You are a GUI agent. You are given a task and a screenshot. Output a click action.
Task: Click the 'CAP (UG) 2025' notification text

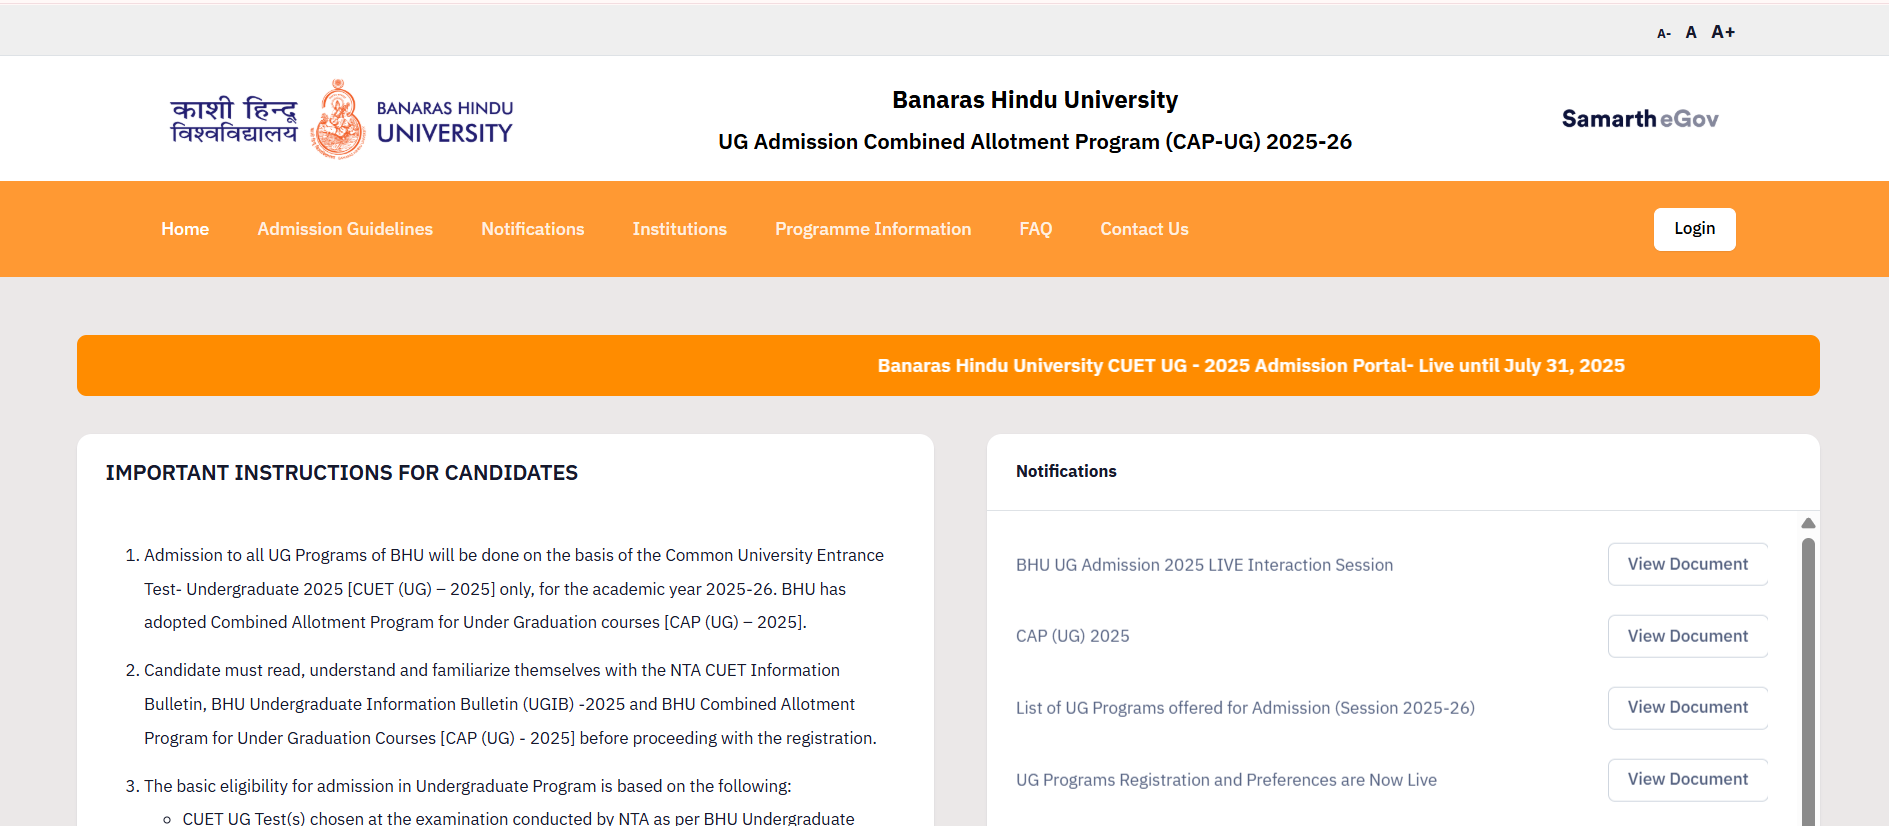click(x=1073, y=636)
